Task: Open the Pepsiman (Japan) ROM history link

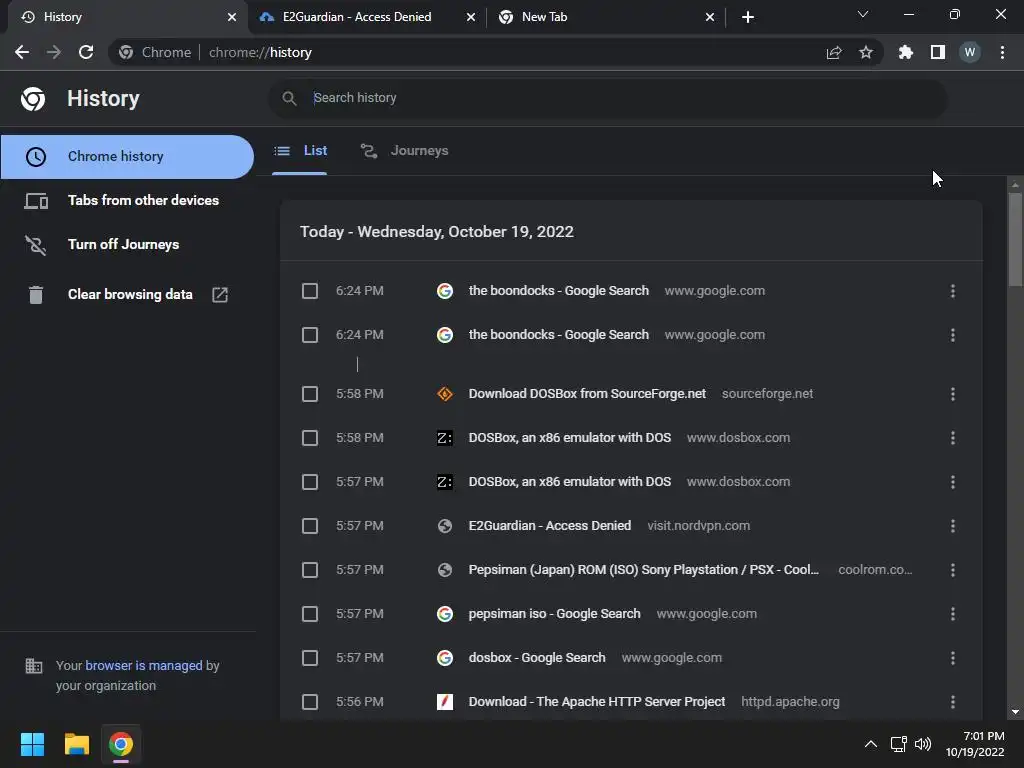Action: coord(643,570)
